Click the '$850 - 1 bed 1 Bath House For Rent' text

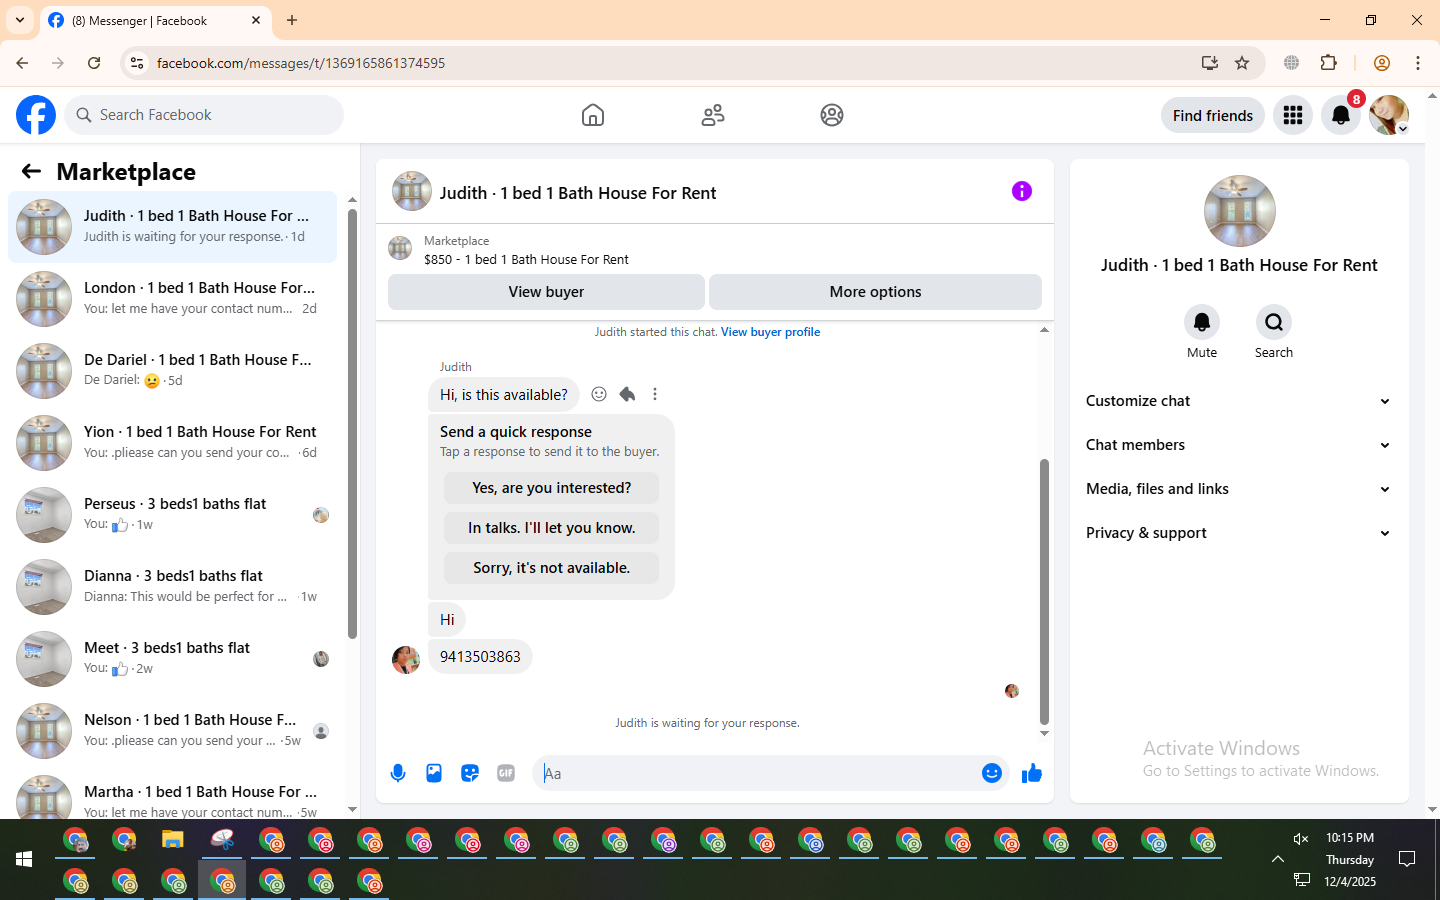(x=526, y=260)
